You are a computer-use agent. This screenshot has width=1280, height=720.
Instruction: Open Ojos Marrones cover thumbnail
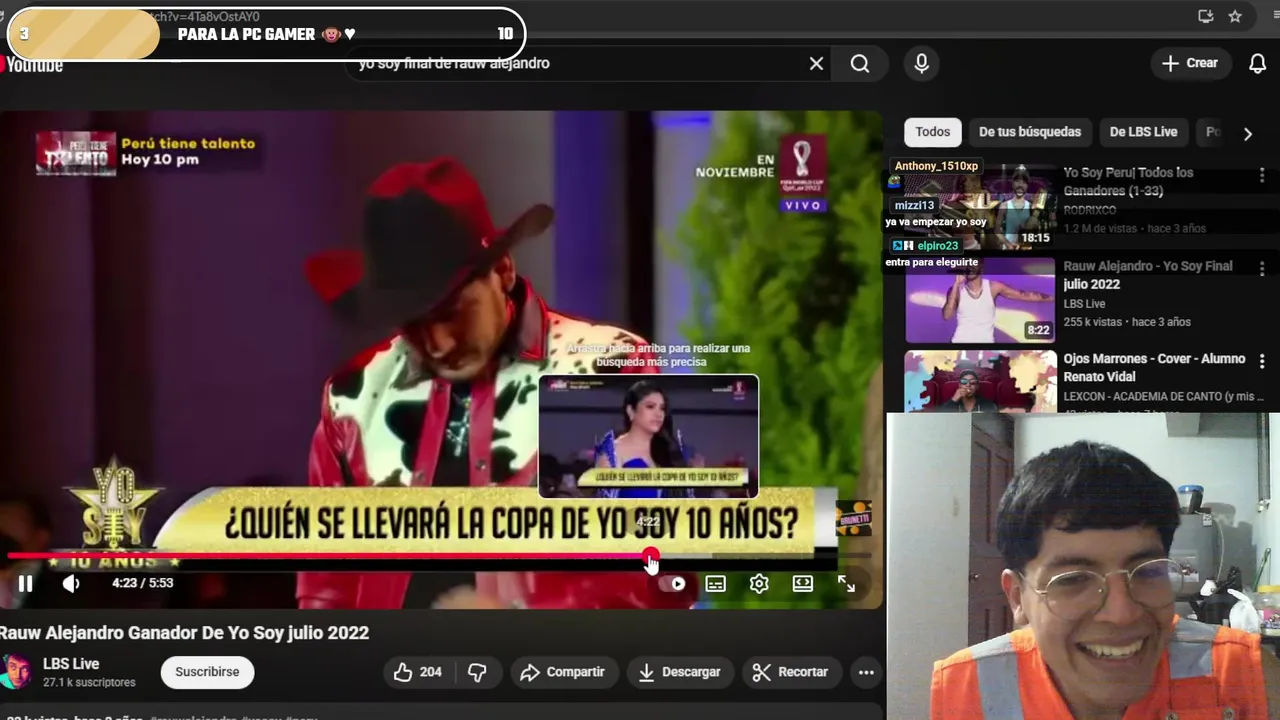click(x=980, y=381)
